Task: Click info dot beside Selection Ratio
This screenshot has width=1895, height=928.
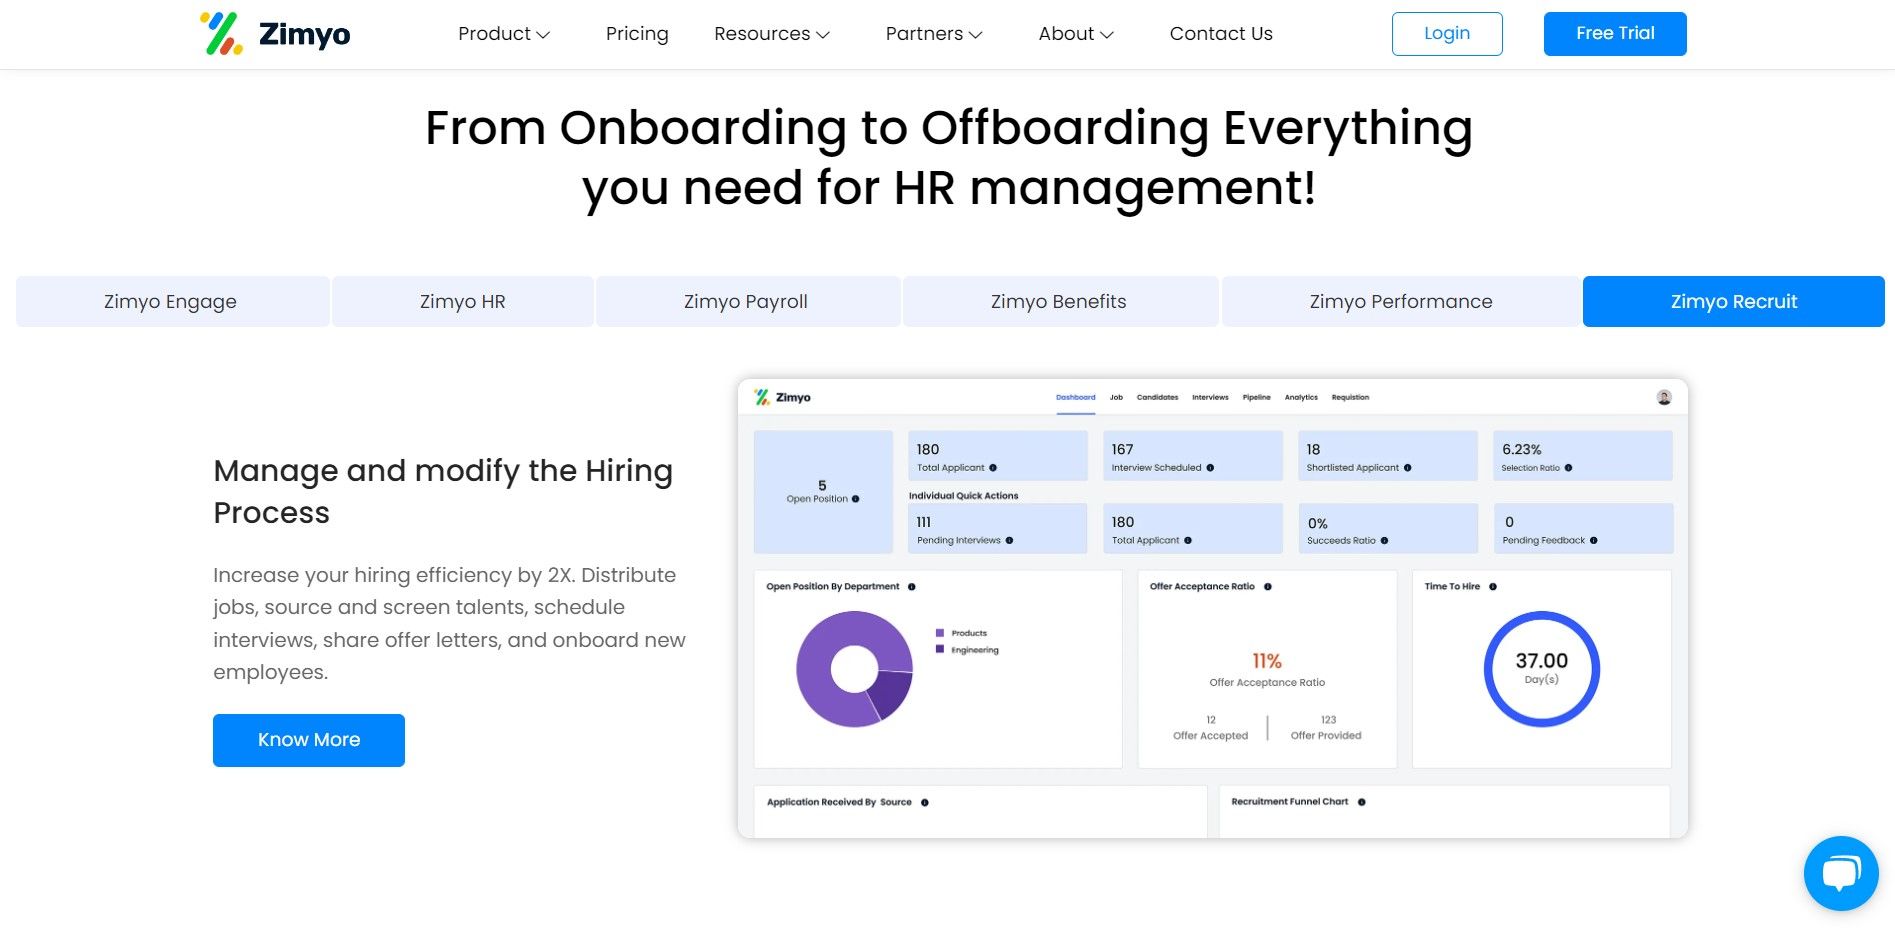Action: tap(1568, 468)
